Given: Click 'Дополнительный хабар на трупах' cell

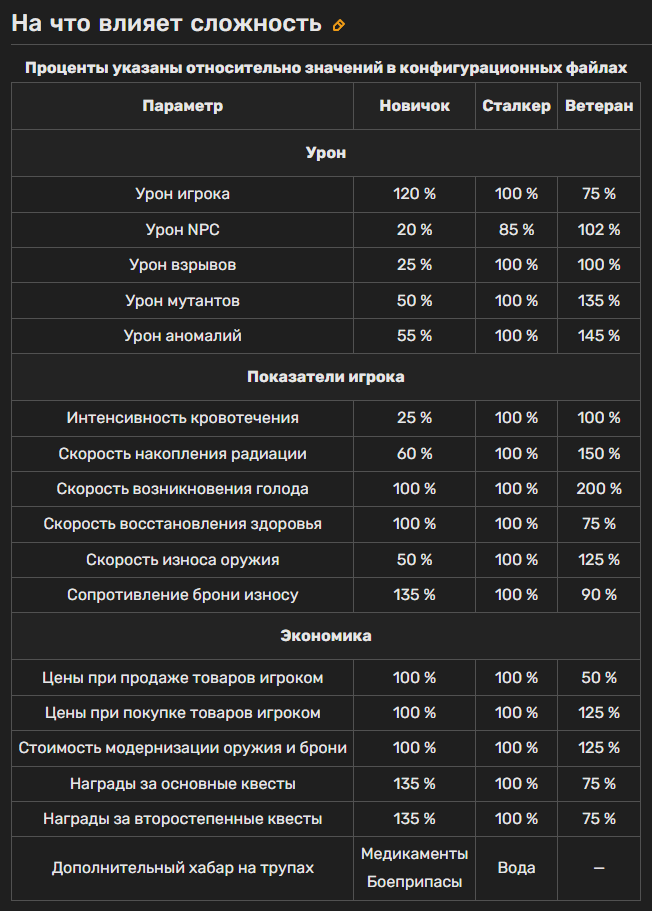Looking at the screenshot, I should [182, 868].
